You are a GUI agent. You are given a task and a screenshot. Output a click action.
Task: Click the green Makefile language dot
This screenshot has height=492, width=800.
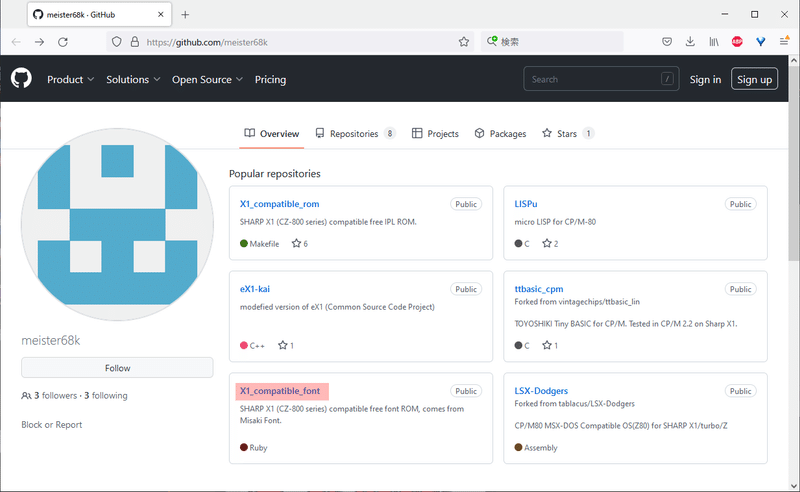coord(244,243)
